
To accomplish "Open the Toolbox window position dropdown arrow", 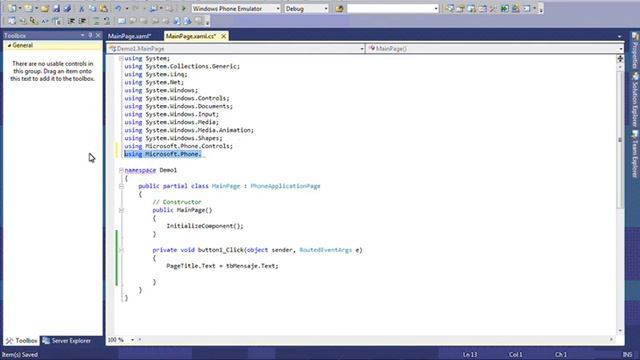I will (x=82, y=36).
